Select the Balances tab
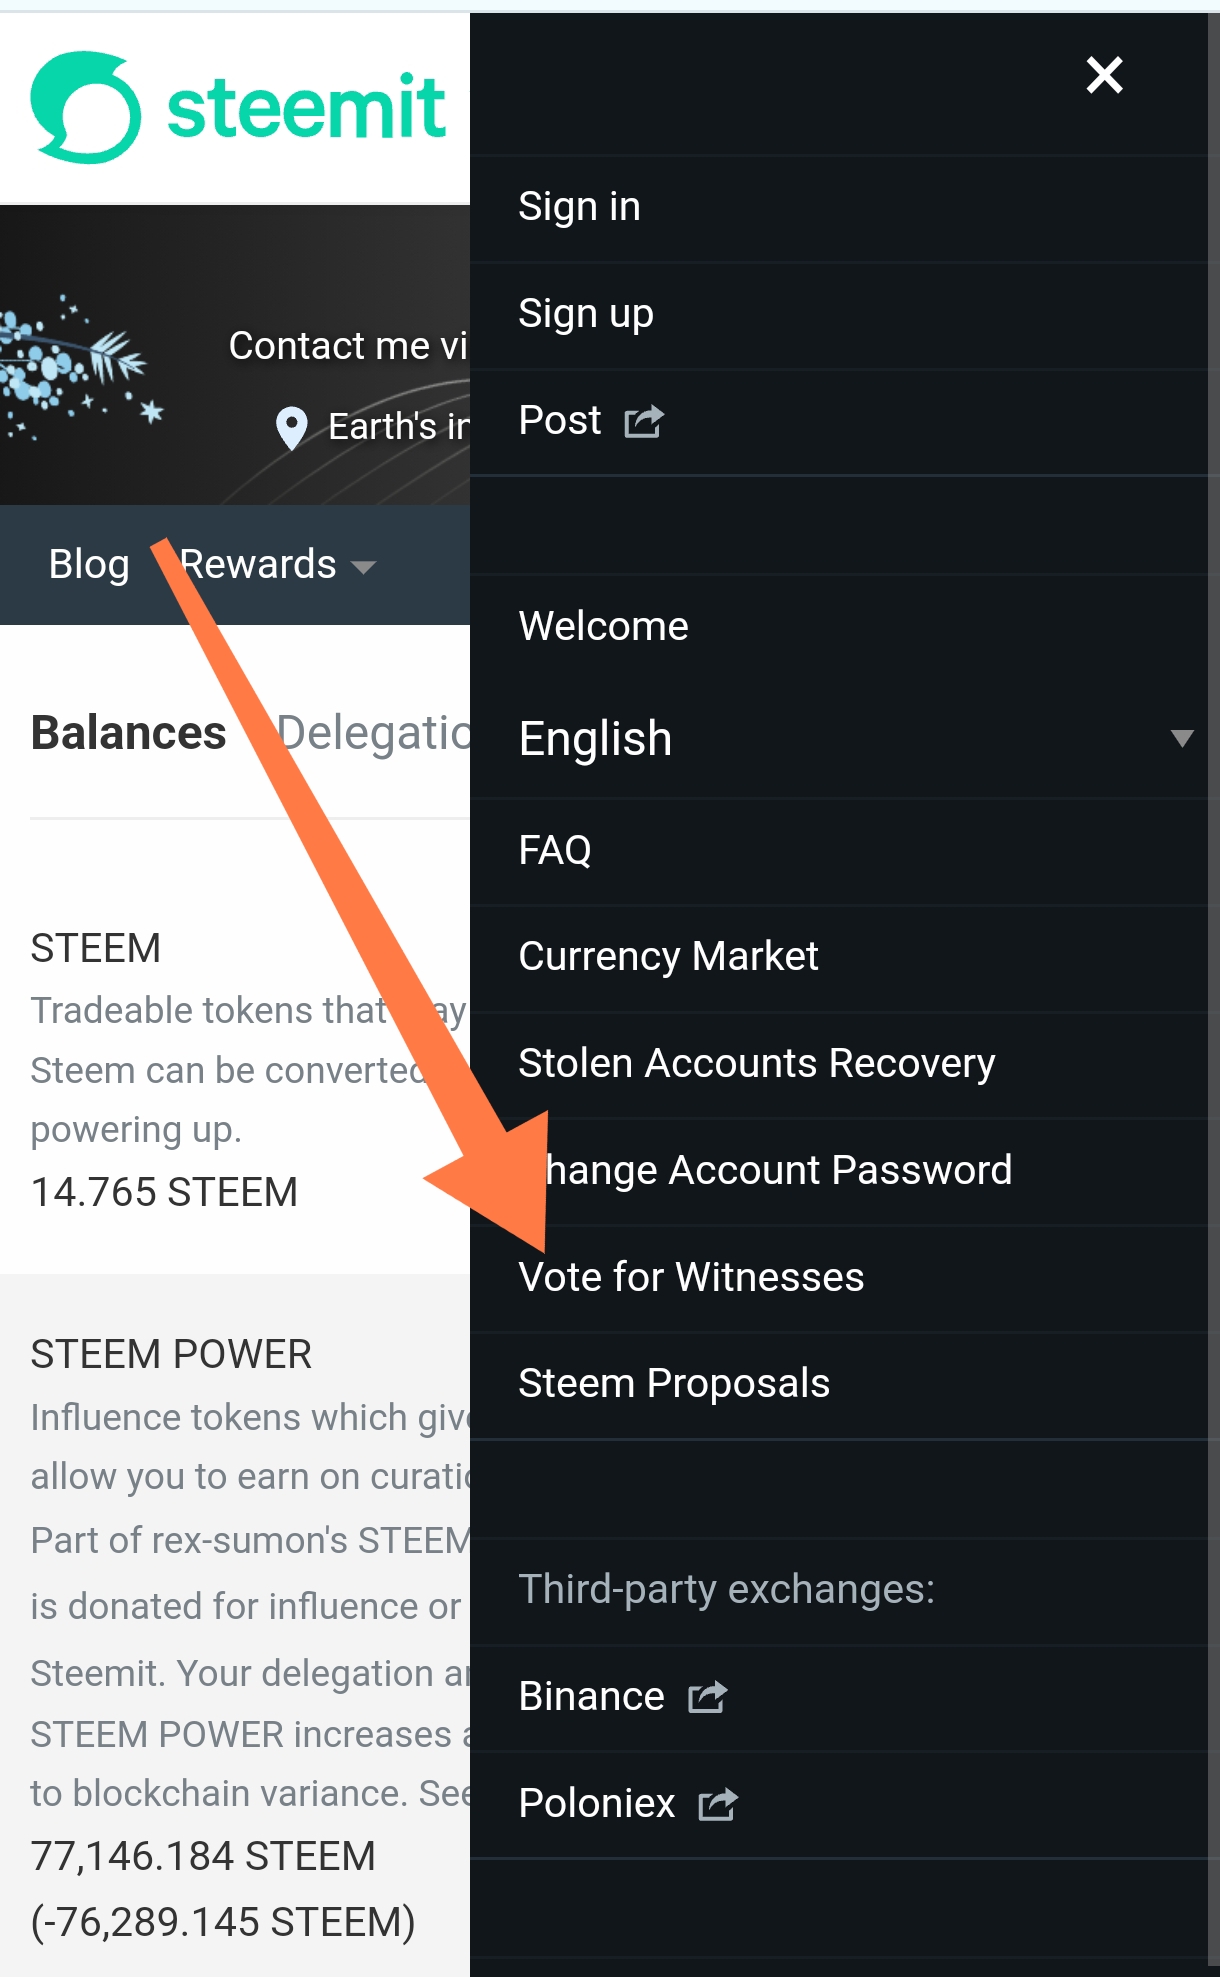Viewport: 1220px width, 1977px height. [x=128, y=733]
